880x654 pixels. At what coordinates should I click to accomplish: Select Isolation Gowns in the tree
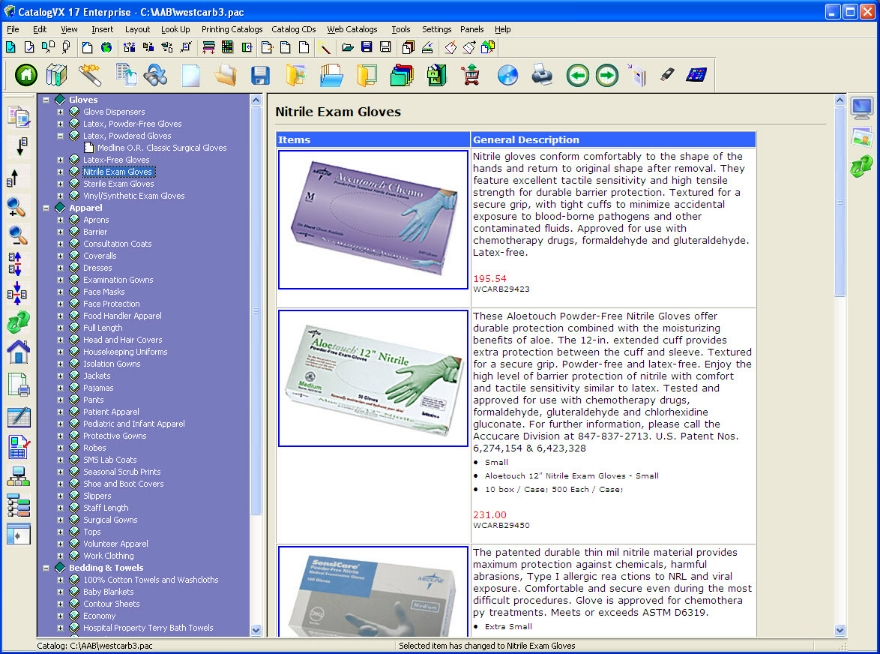click(112, 364)
